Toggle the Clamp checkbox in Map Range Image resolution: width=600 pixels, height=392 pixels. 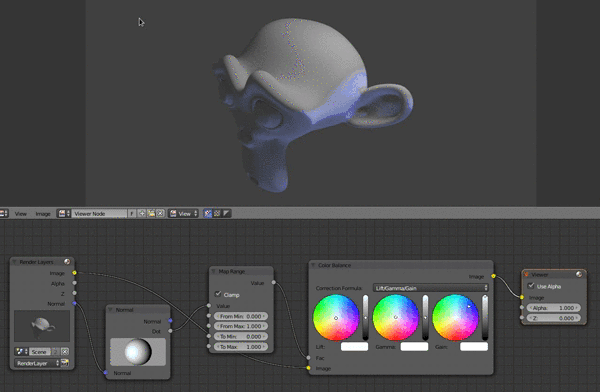point(218,294)
